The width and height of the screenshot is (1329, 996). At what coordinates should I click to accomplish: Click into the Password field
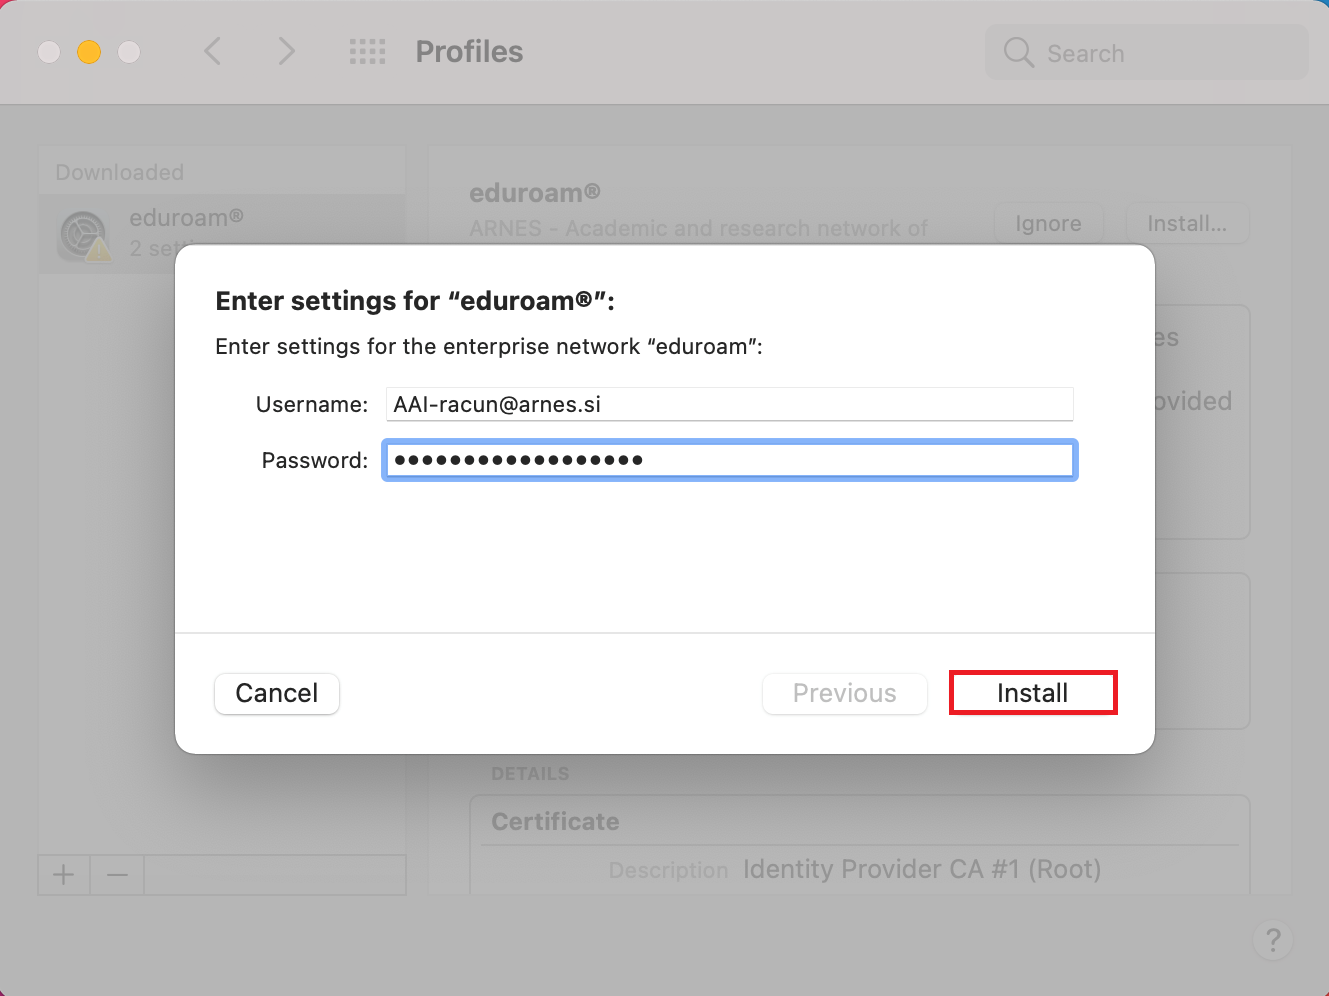729,460
